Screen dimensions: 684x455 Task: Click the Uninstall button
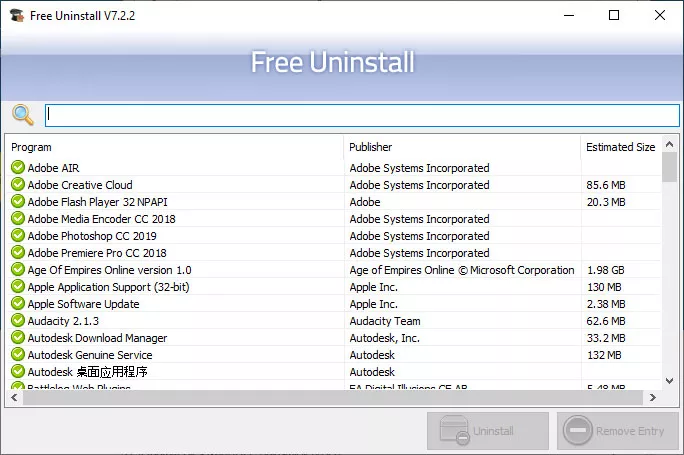pos(488,431)
